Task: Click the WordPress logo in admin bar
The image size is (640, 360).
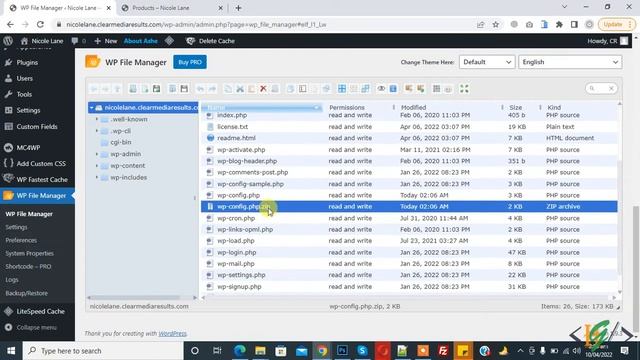Action: (x=8, y=41)
